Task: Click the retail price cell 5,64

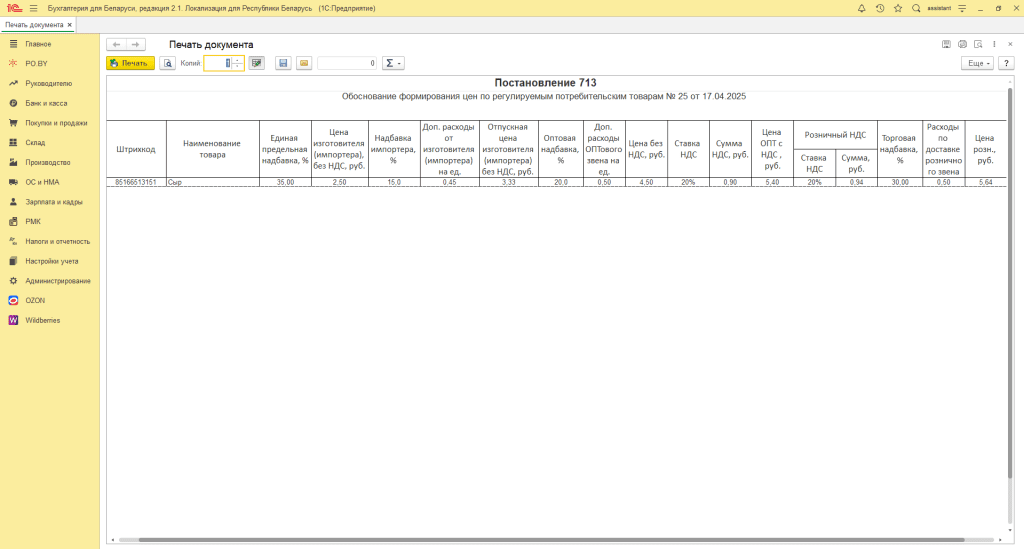Action: [985, 182]
